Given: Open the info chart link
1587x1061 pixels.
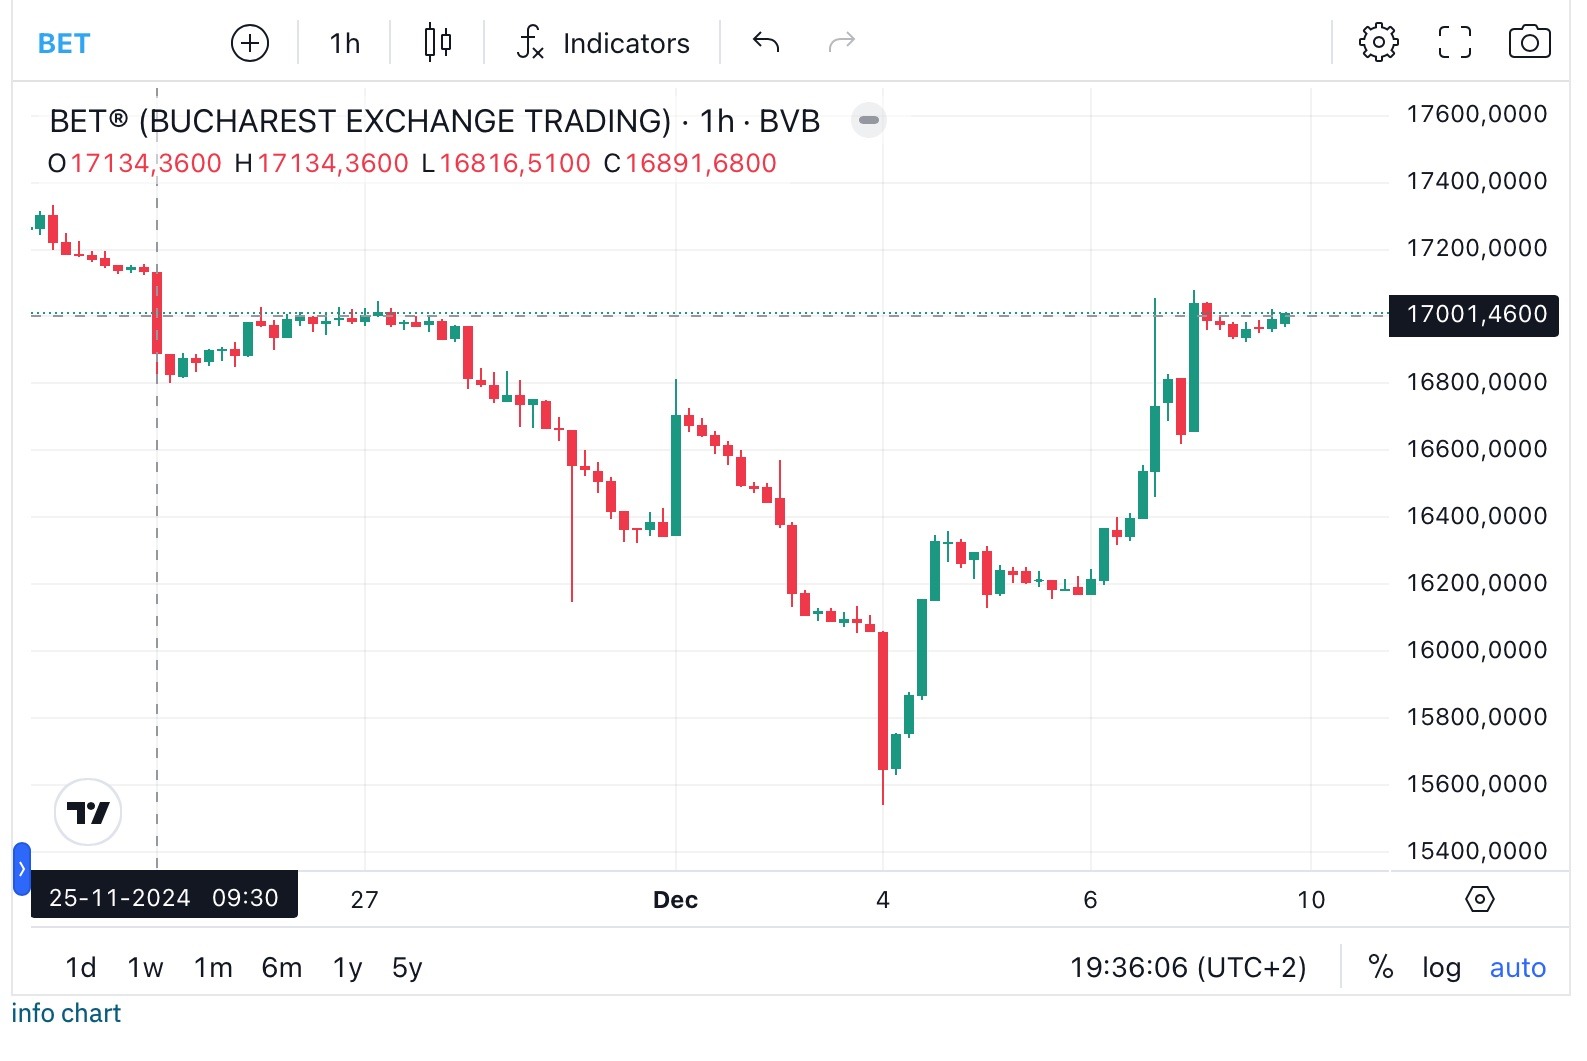Looking at the screenshot, I should click(66, 1013).
